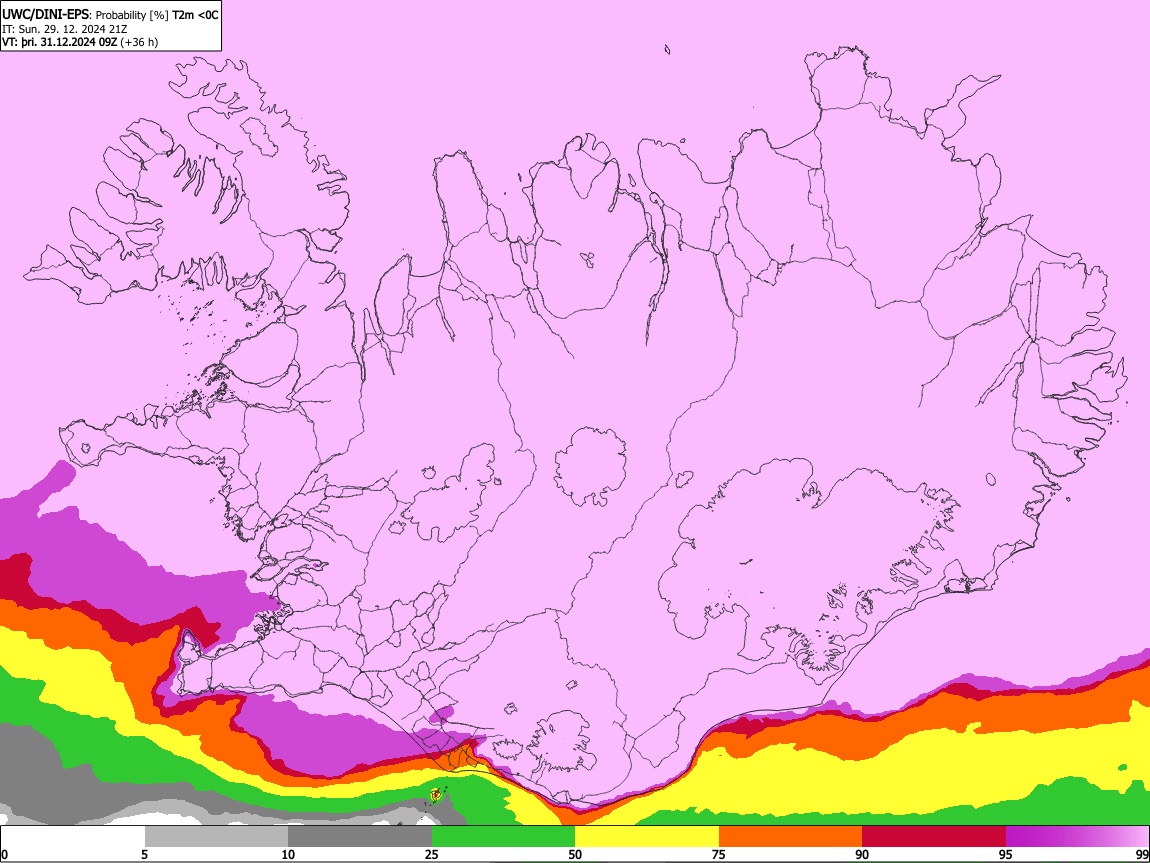Click the orange 75–90% legend swatch
1150x863 pixels.
pyautogui.click(x=791, y=837)
